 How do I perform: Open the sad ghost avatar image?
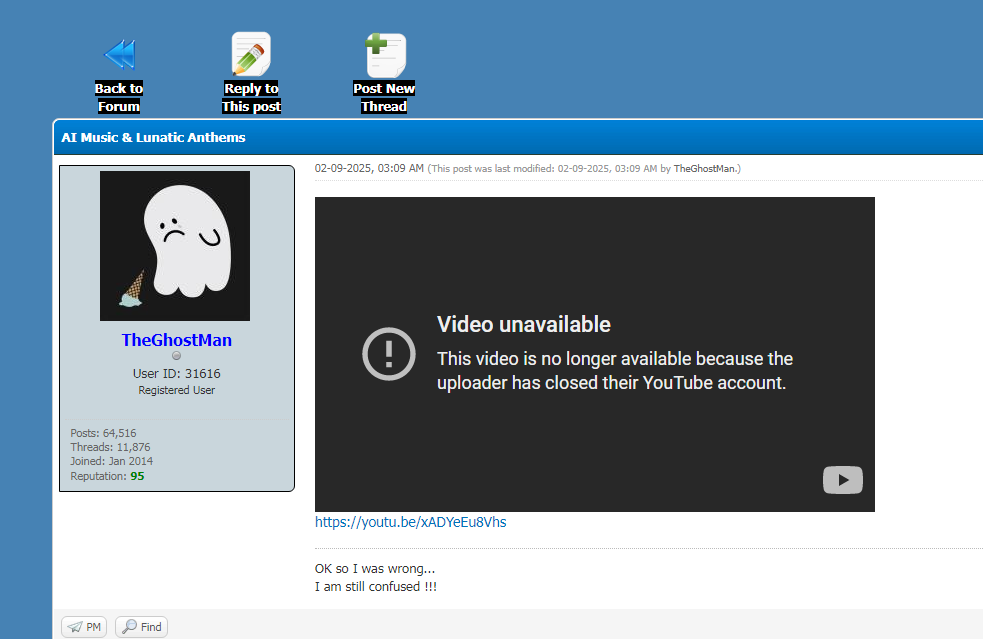point(175,246)
